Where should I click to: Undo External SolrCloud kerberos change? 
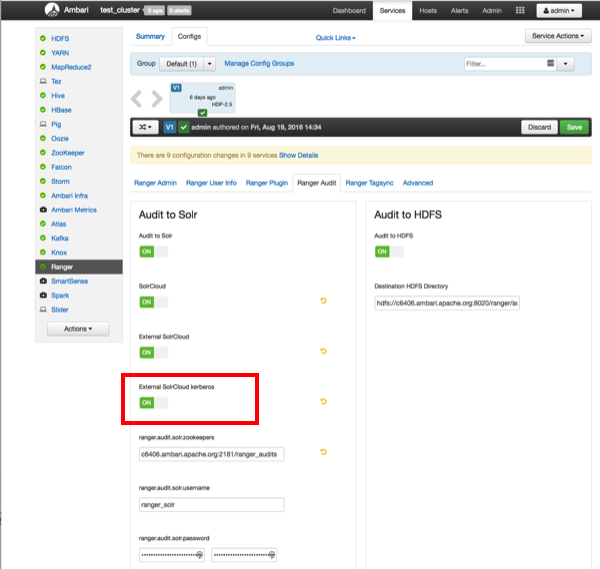pos(323,401)
